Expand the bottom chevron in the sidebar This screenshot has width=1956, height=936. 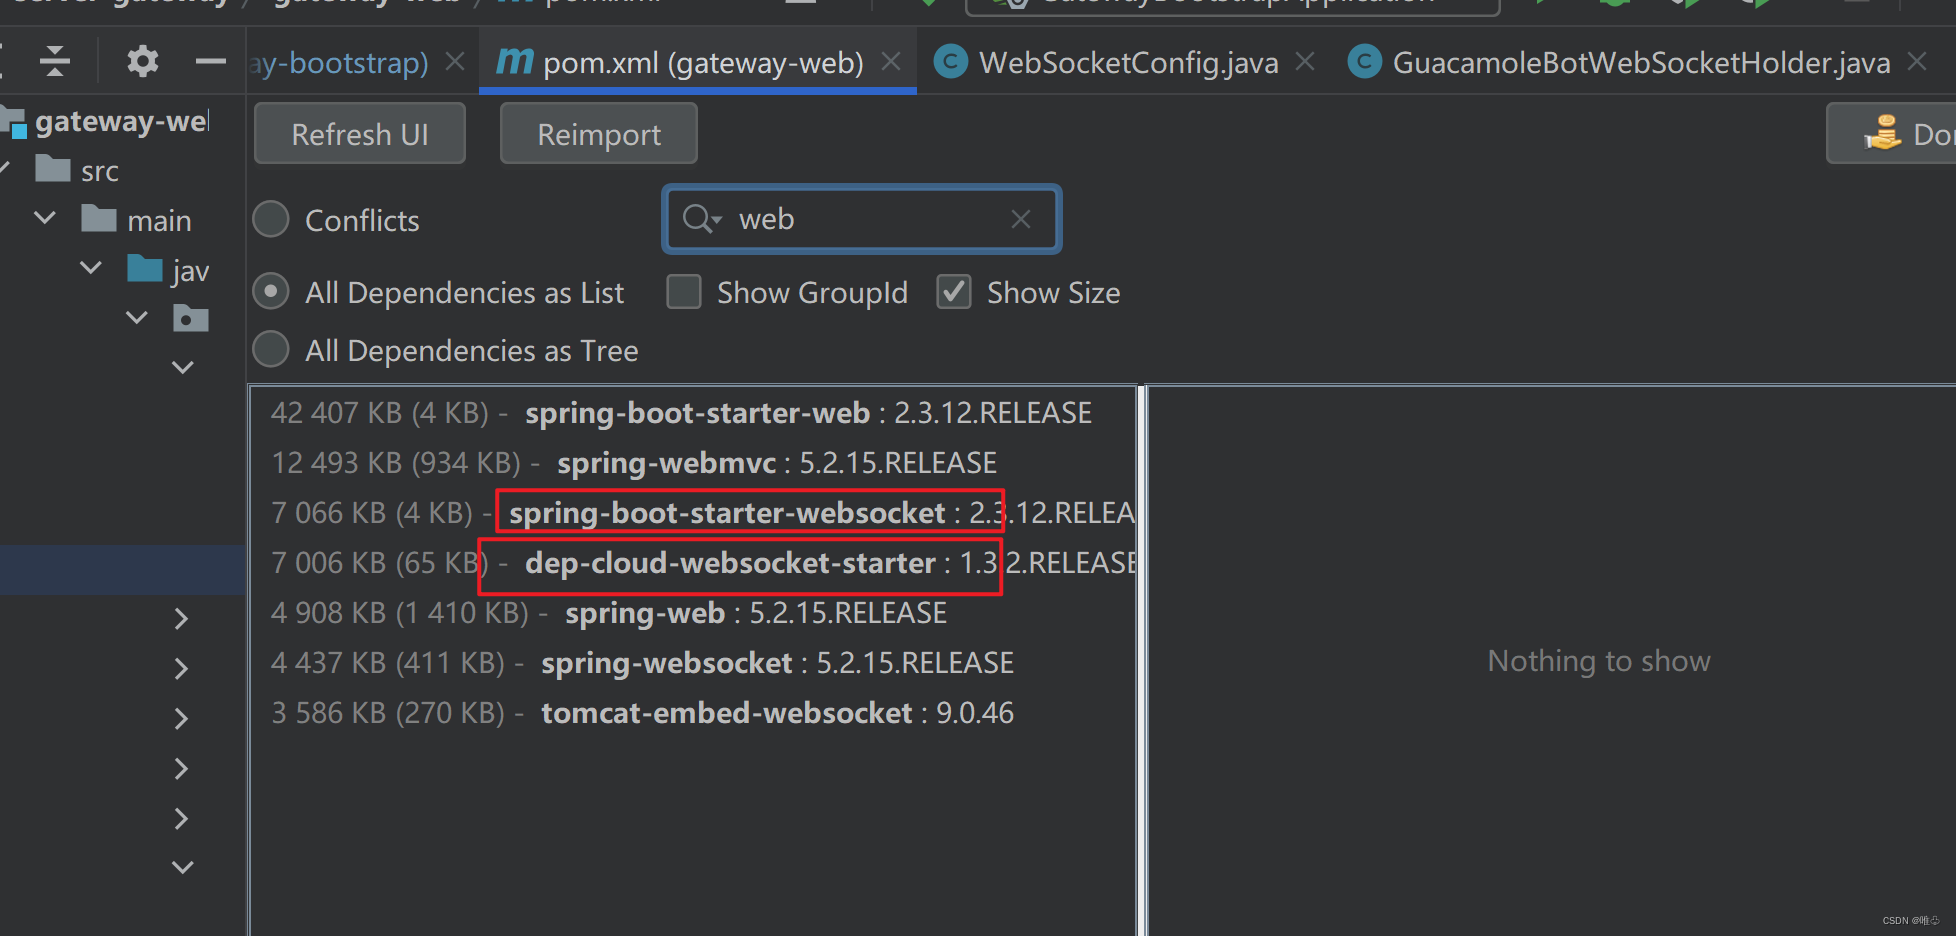pyautogui.click(x=182, y=866)
